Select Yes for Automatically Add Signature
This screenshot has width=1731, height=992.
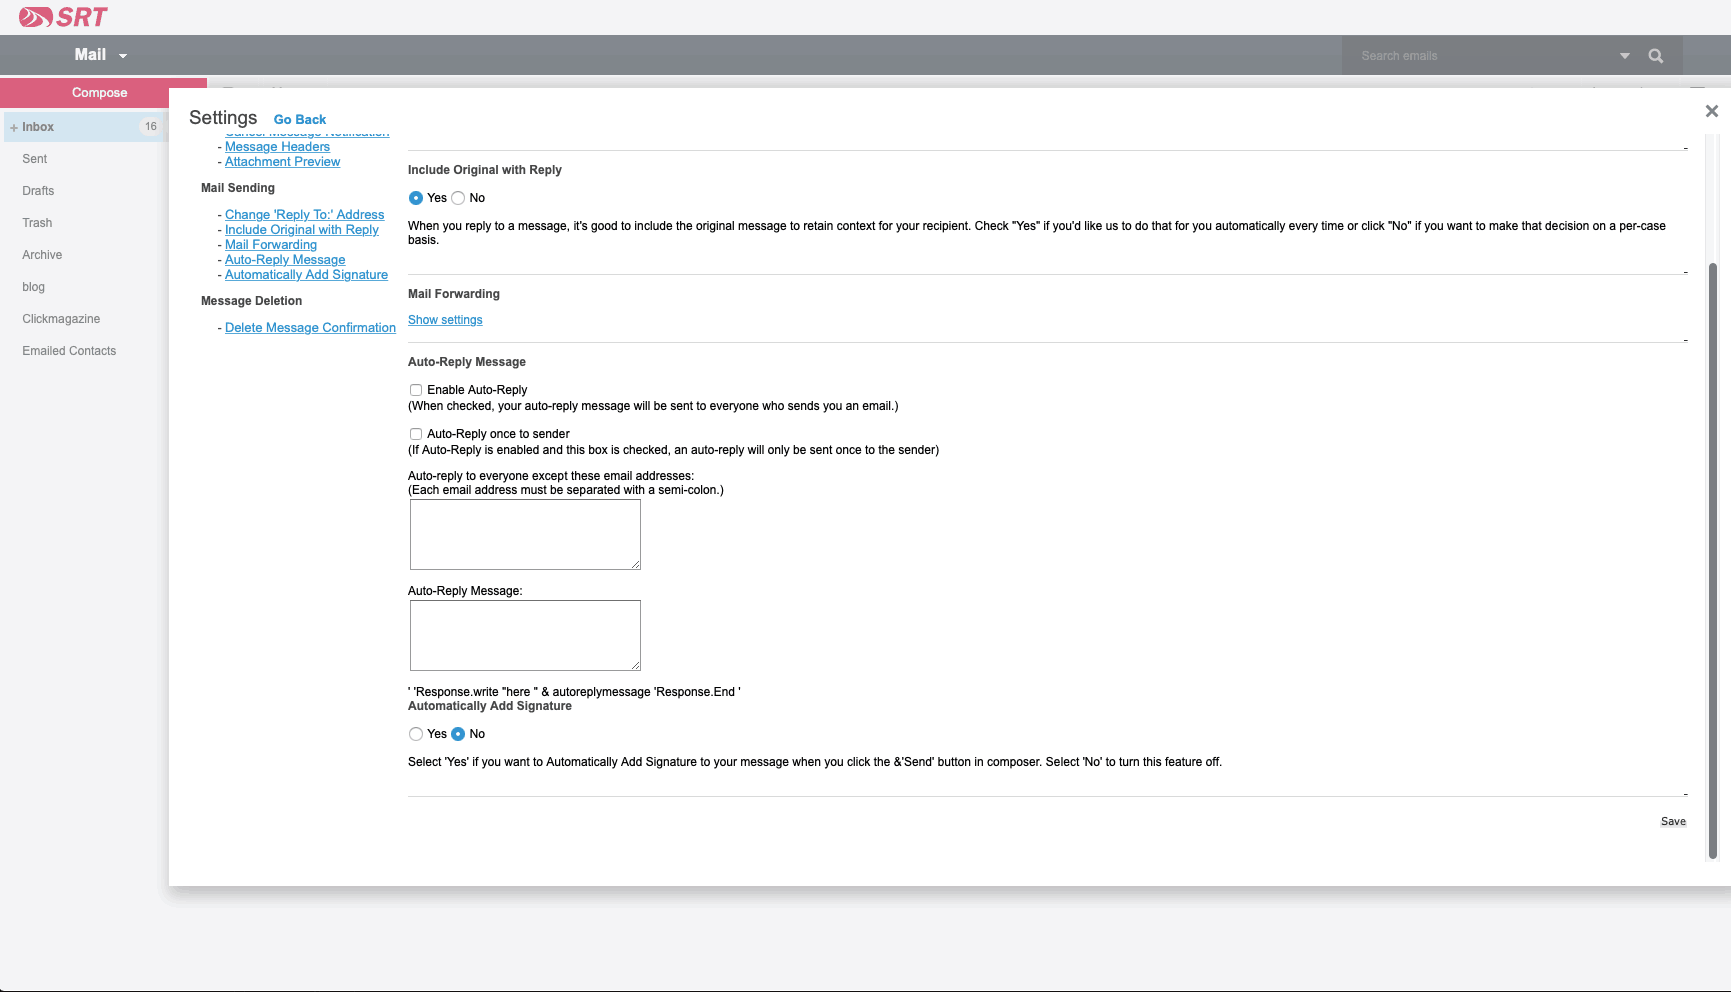click(416, 734)
